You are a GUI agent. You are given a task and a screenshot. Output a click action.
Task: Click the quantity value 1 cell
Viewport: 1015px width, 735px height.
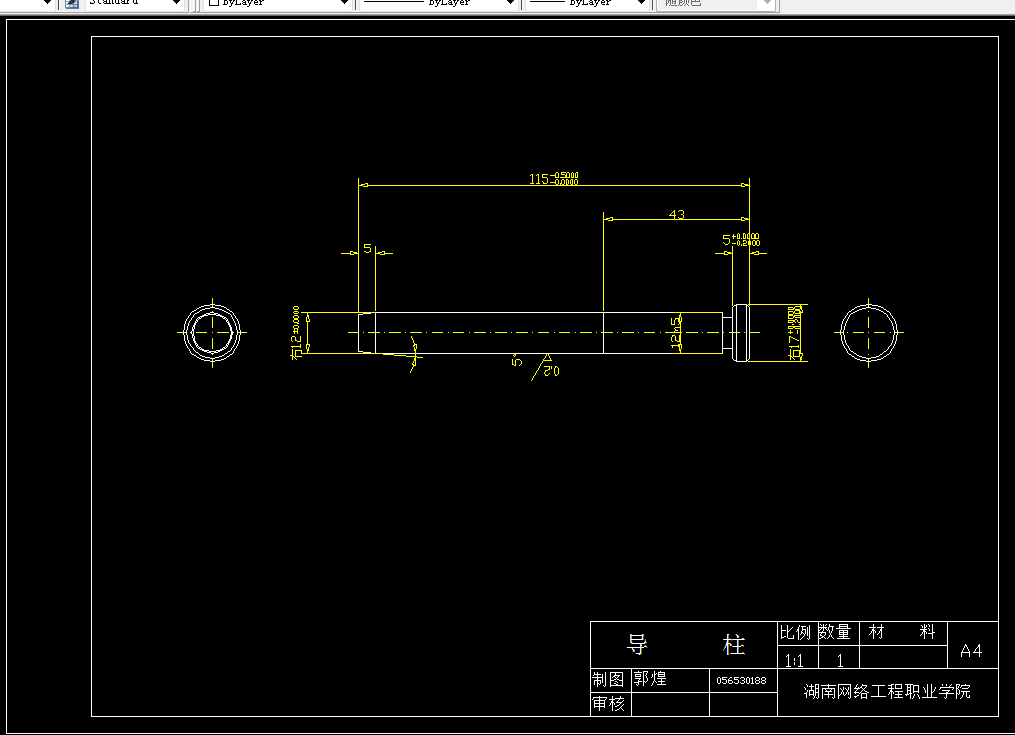[x=839, y=658]
